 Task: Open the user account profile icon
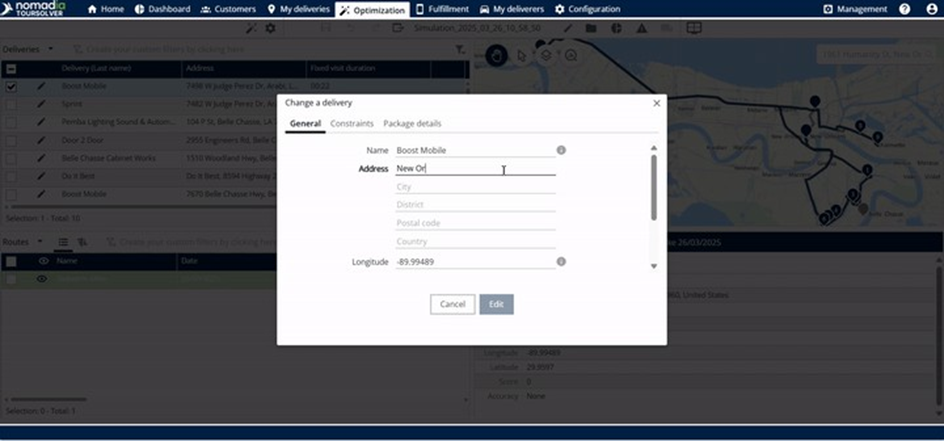[928, 9]
